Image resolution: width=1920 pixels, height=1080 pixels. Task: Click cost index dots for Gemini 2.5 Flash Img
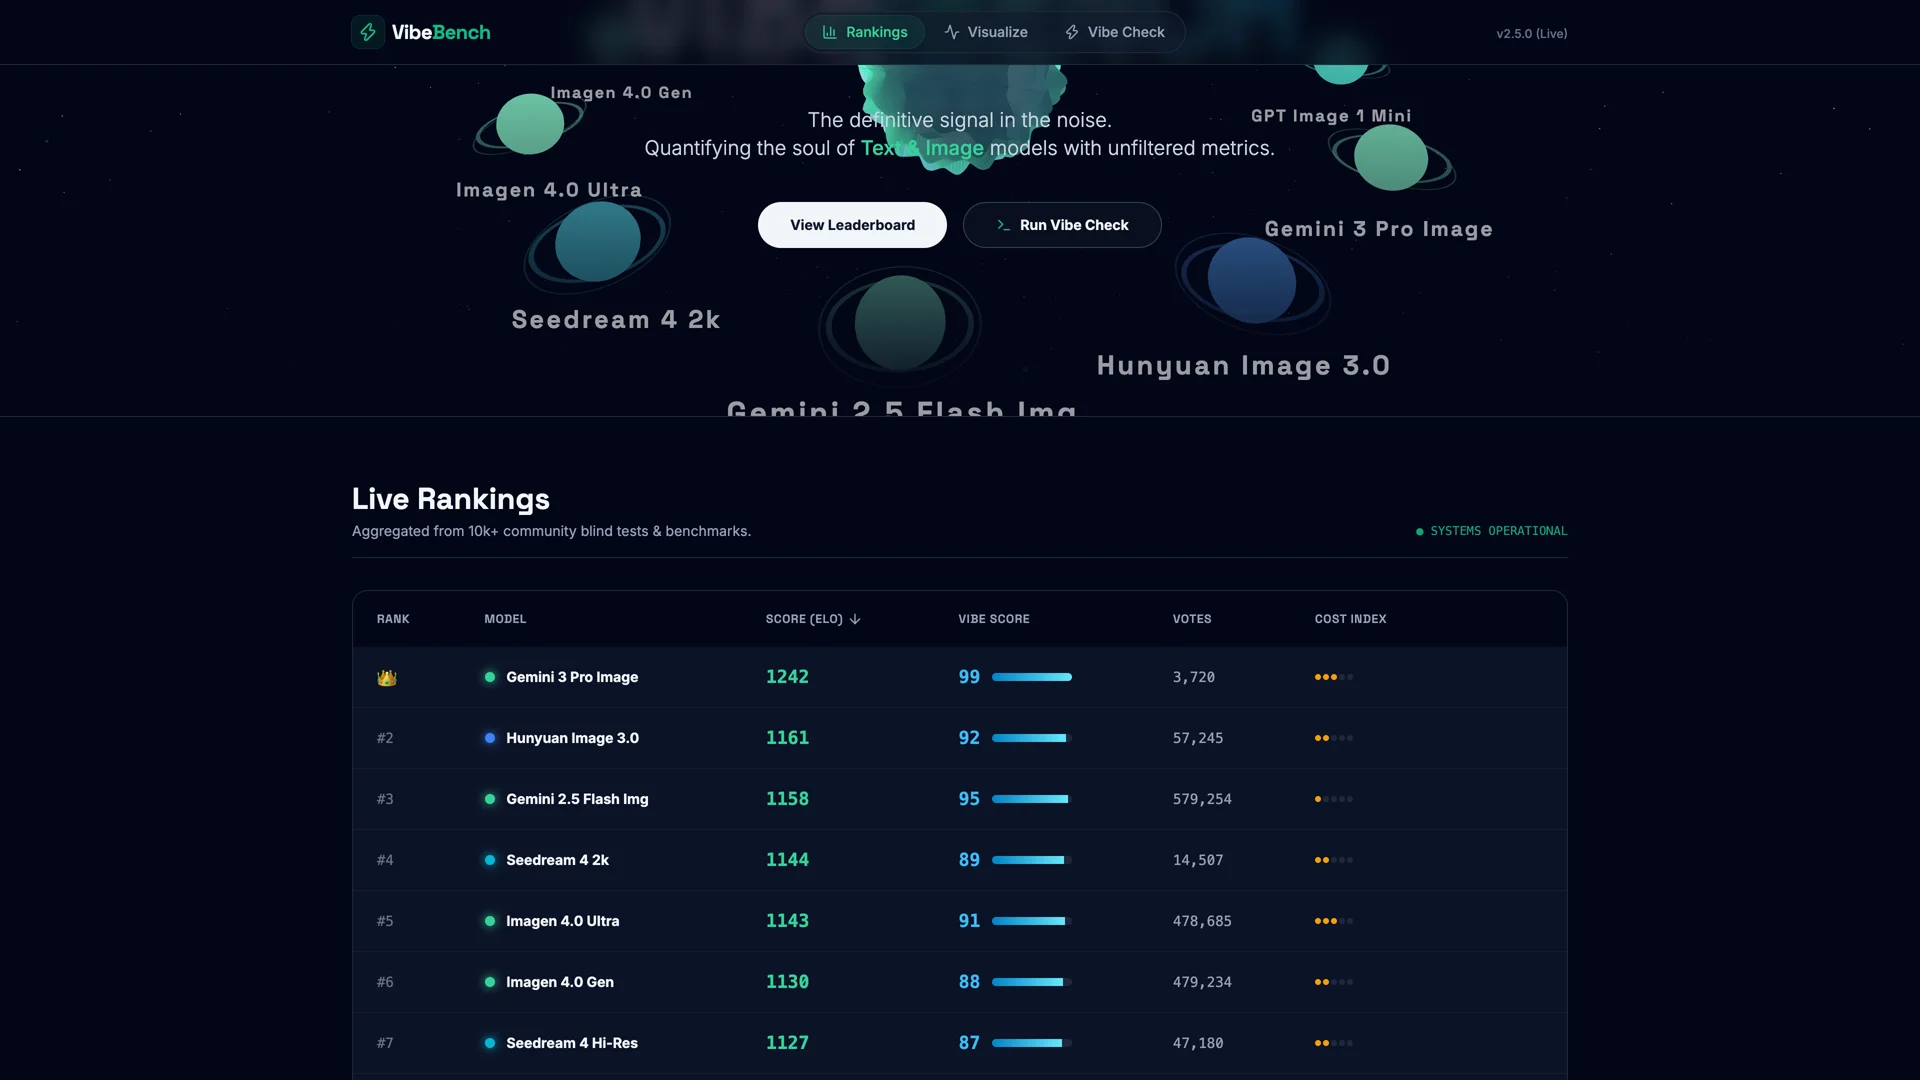[1334, 799]
